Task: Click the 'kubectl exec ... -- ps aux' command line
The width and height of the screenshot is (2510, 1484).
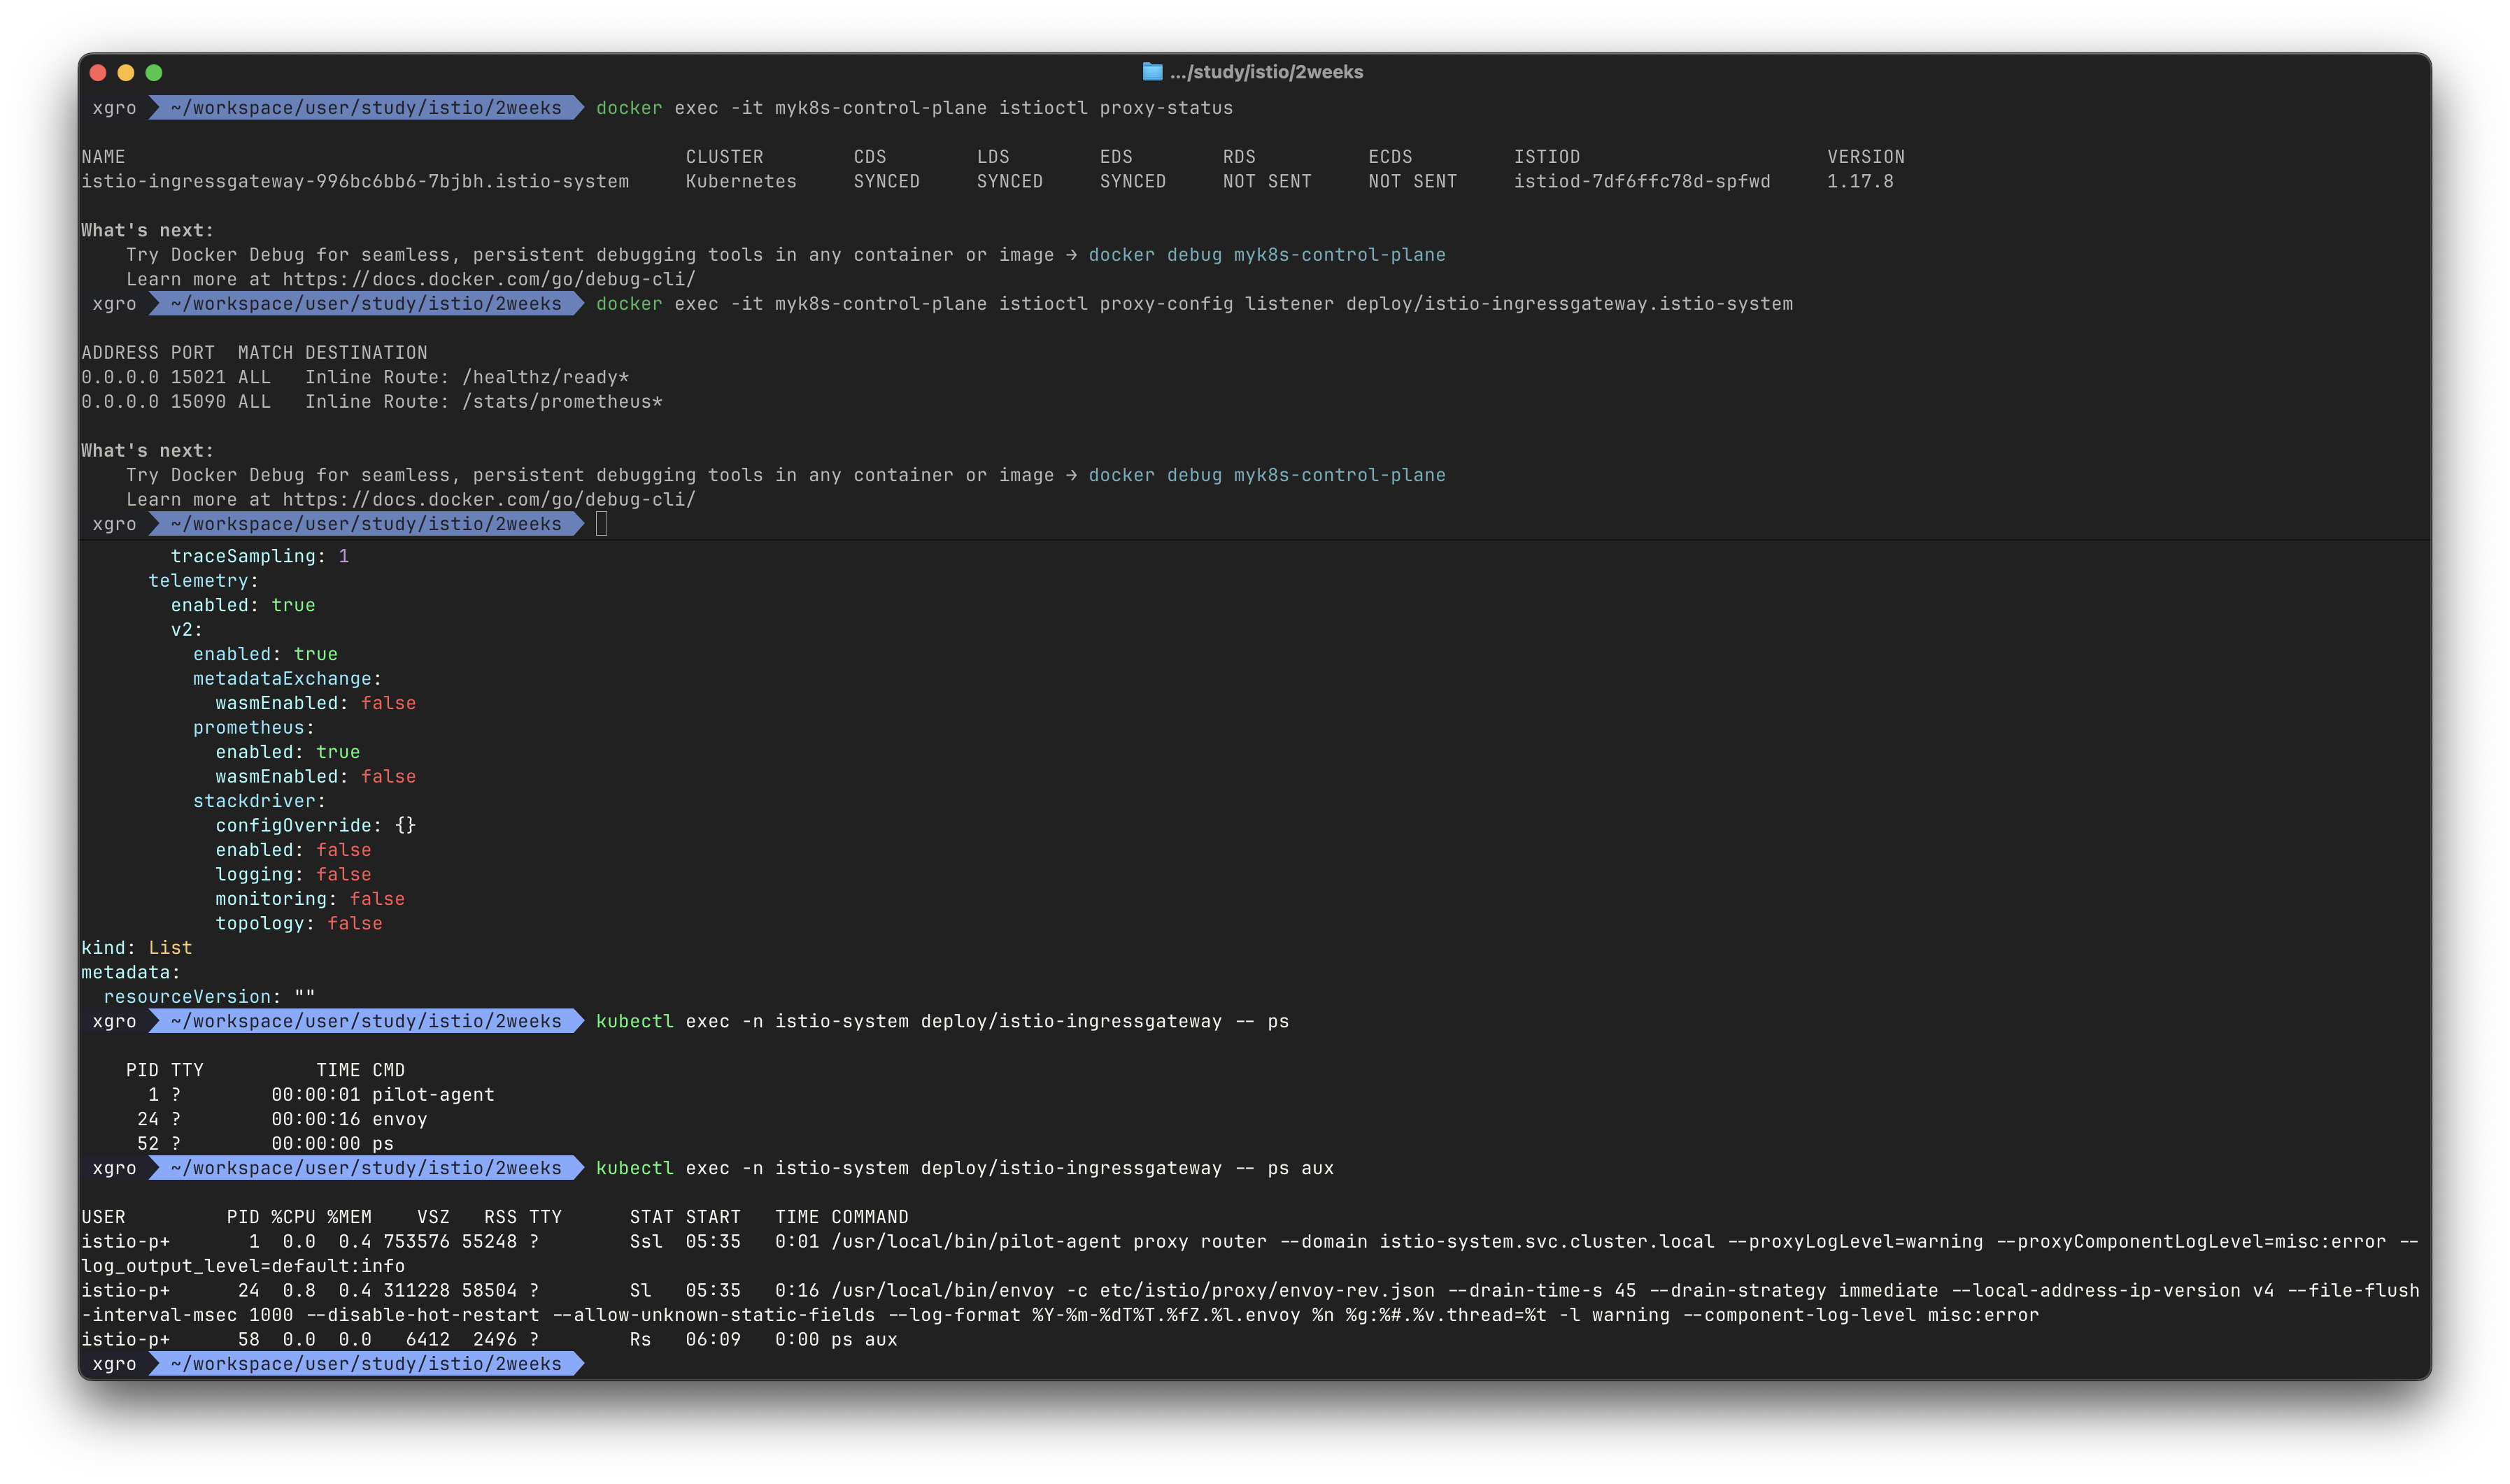Action: point(965,1168)
